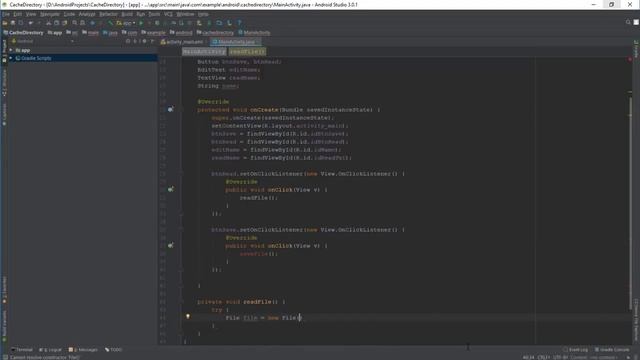Click the private void readFile() declaration
Screen dimensions: 640x360
coord(242,302)
